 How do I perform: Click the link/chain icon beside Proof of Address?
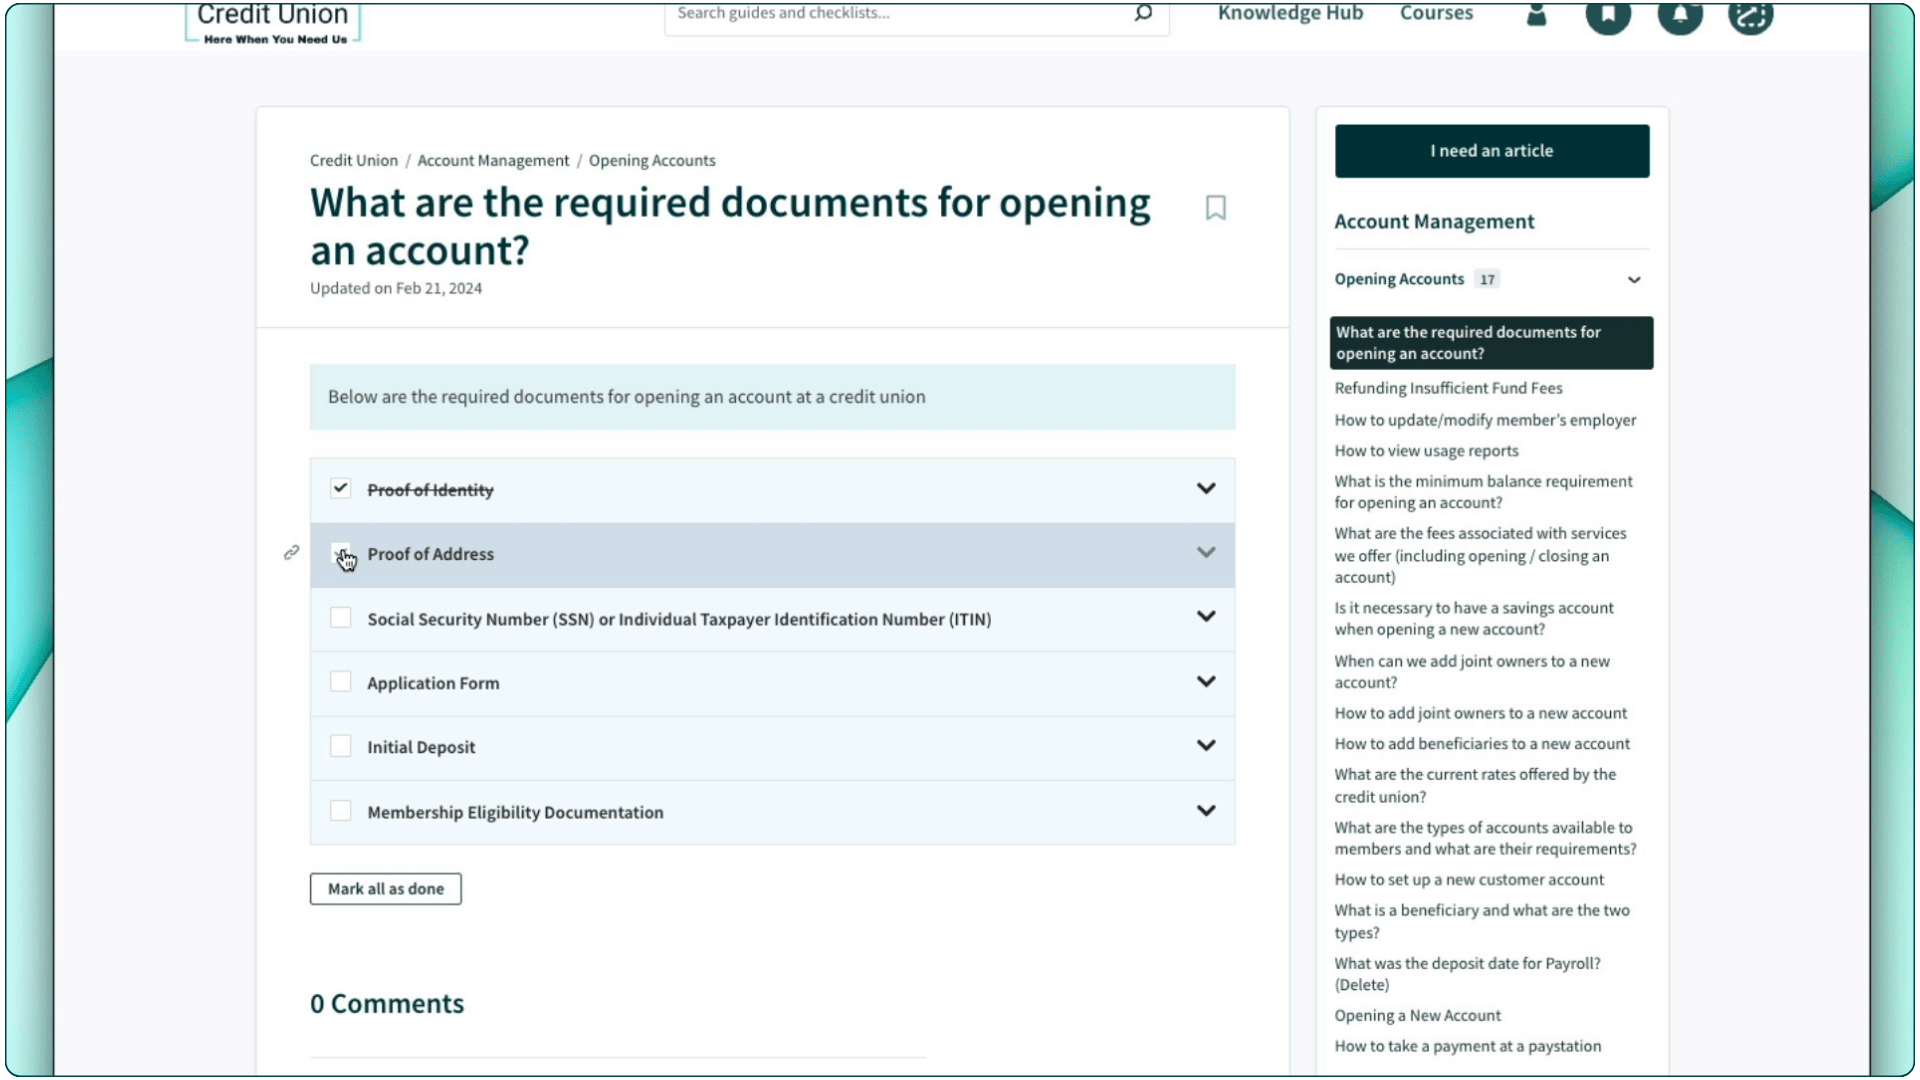tap(290, 551)
